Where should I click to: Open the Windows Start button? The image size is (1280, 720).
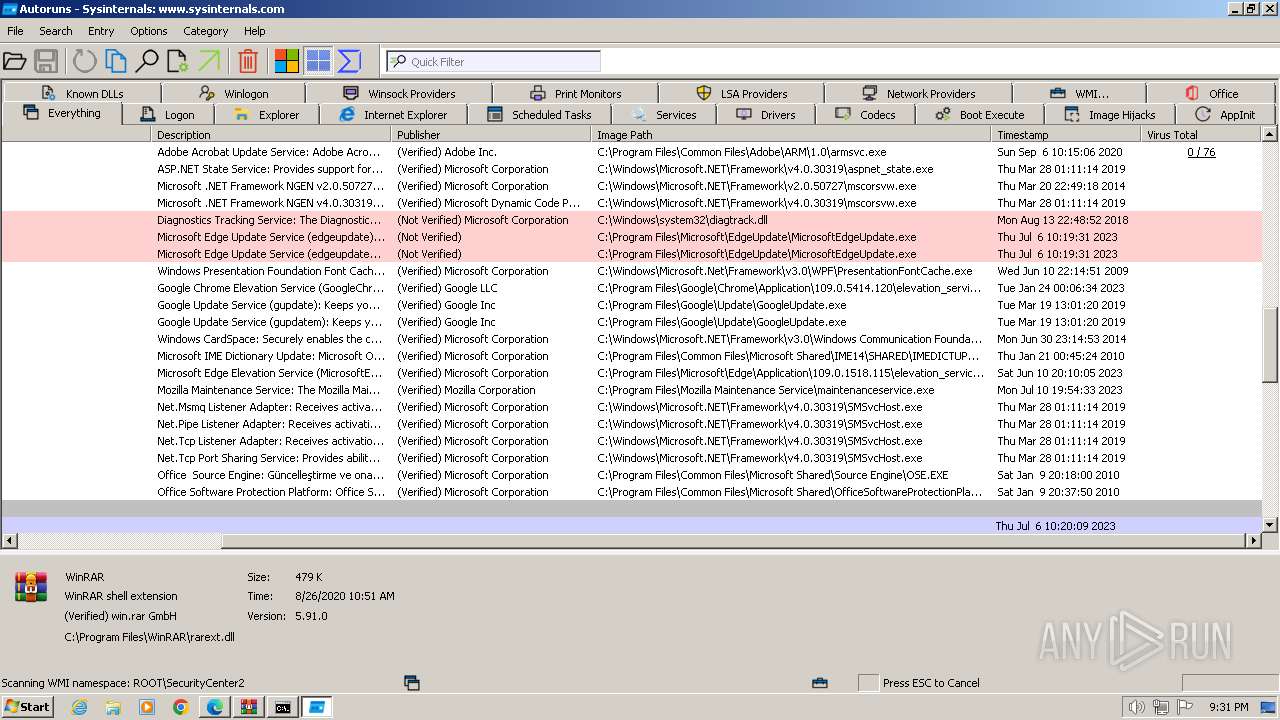[28, 707]
